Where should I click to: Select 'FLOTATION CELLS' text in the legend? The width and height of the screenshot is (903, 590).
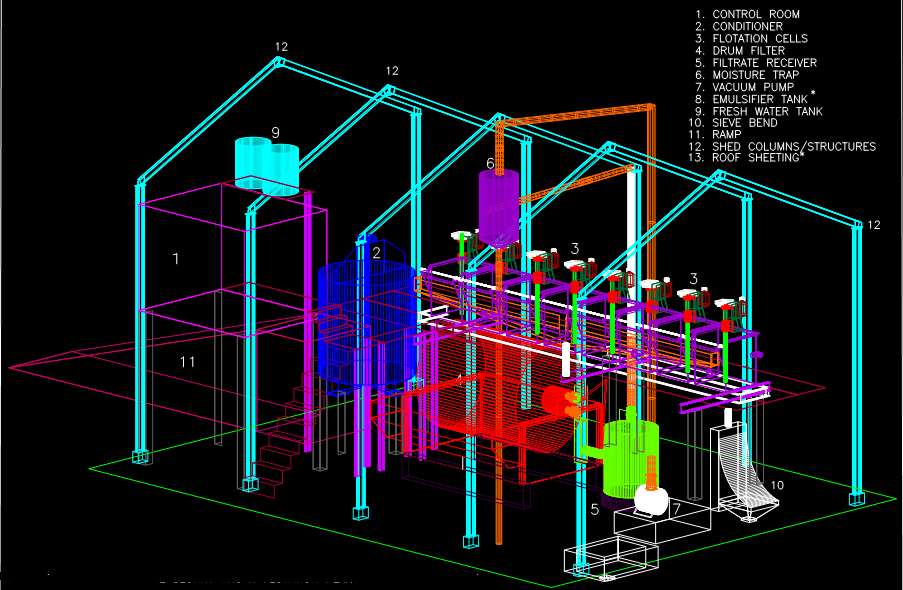(773, 39)
